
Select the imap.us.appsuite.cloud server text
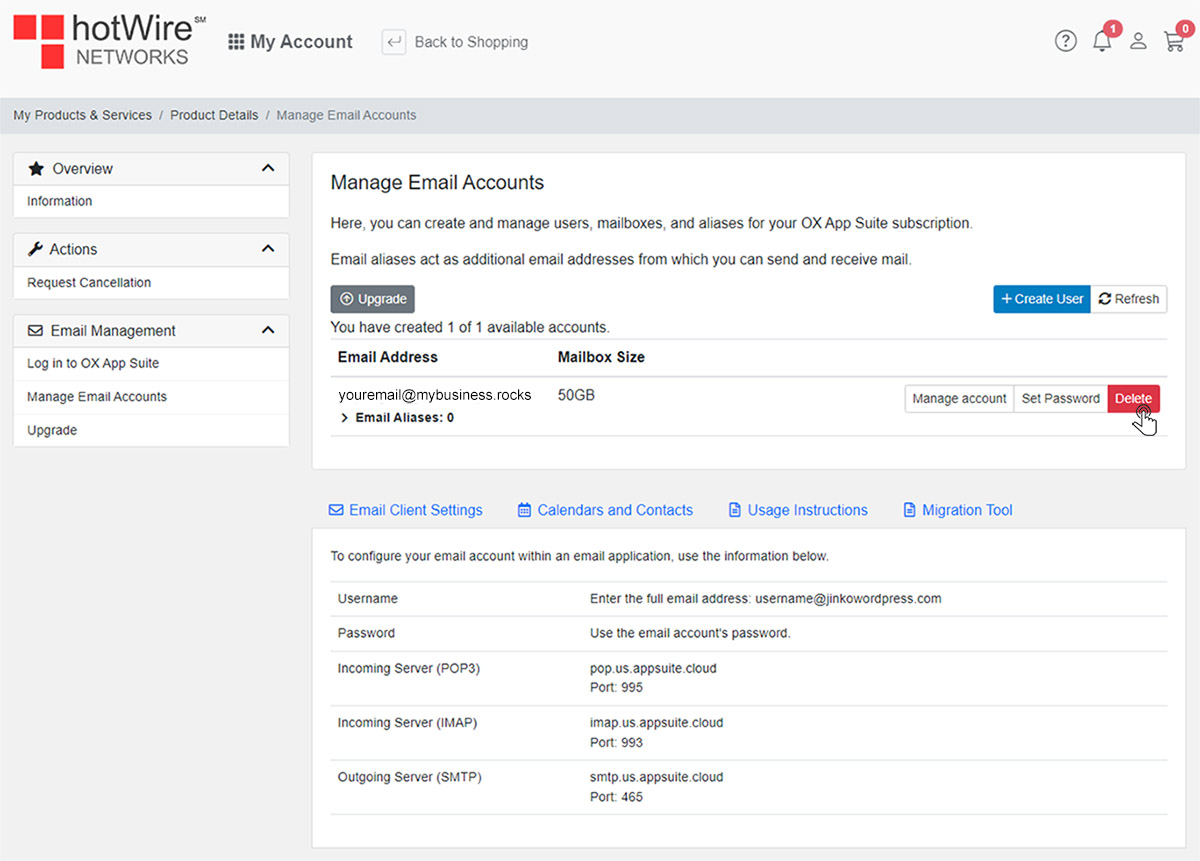656,722
